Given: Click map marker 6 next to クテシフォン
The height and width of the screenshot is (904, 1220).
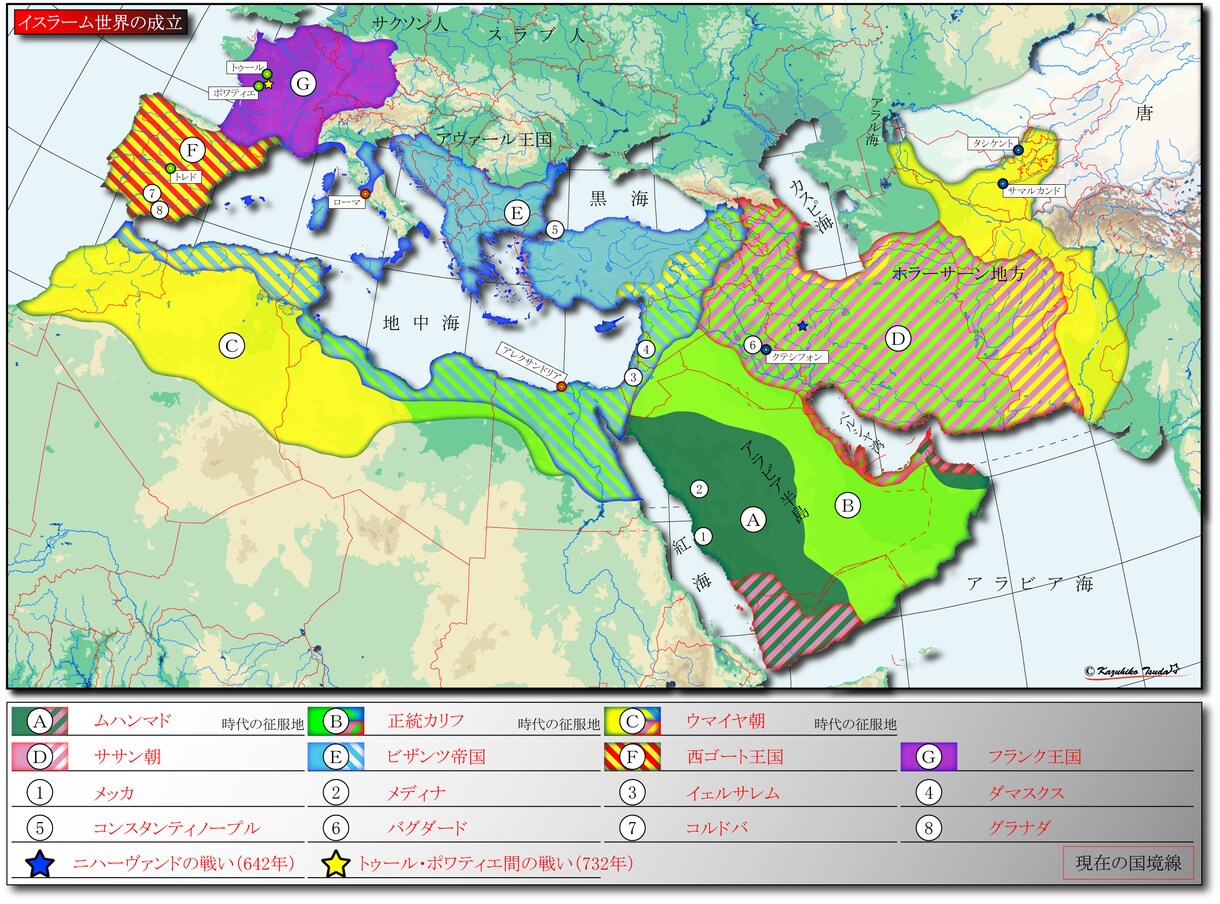Looking at the screenshot, I should [753, 344].
